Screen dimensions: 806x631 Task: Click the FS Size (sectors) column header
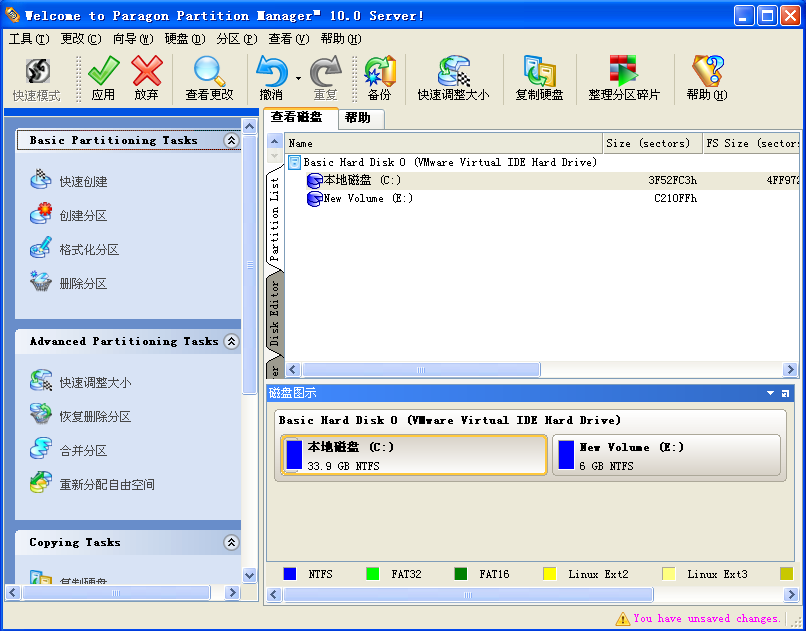(x=752, y=143)
